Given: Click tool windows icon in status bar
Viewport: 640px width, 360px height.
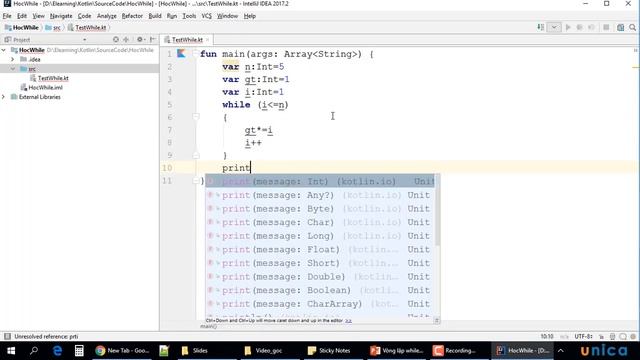Looking at the screenshot, I should click(7, 336).
